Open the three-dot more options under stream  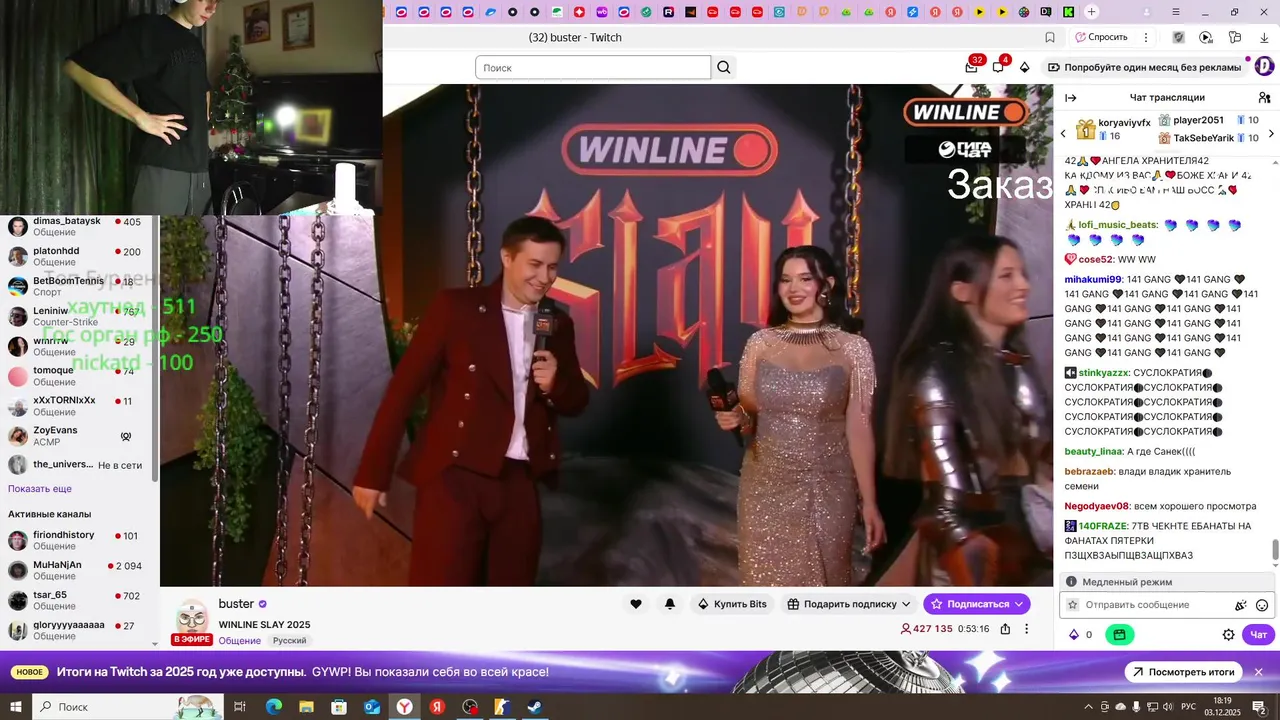[1027, 629]
